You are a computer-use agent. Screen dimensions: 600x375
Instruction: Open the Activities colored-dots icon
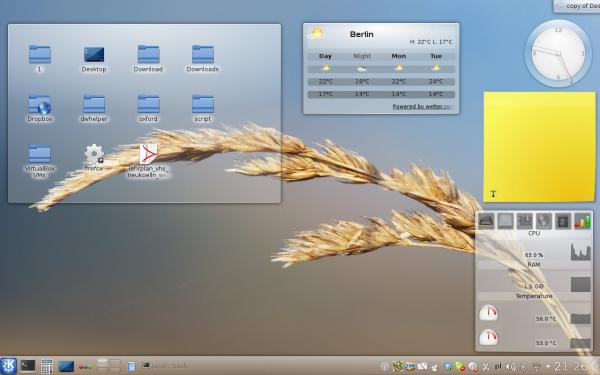(85, 367)
